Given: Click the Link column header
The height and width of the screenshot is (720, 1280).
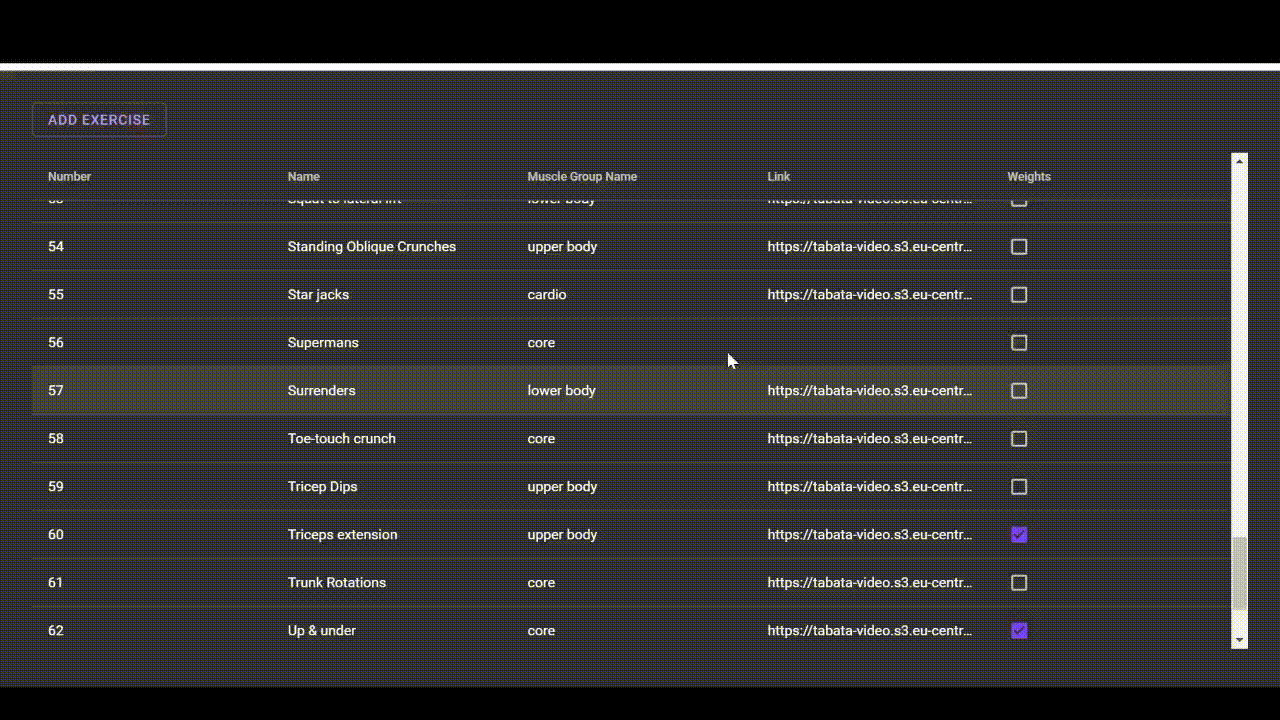Looking at the screenshot, I should pyautogui.click(x=779, y=177).
